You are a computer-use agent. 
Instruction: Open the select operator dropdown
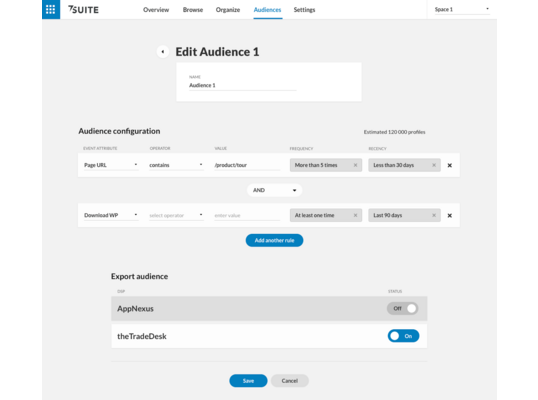pos(176,215)
